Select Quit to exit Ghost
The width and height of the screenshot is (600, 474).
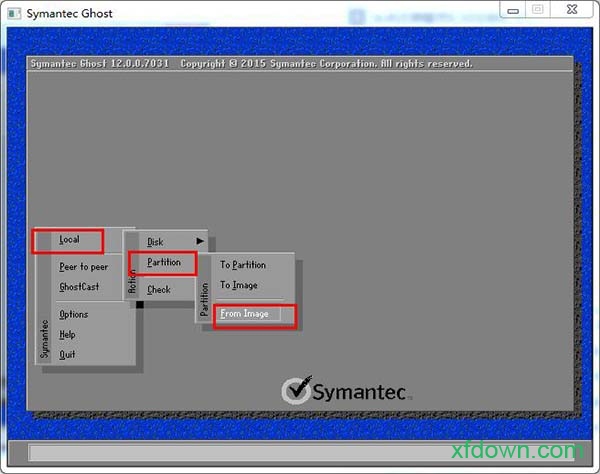coord(67,354)
